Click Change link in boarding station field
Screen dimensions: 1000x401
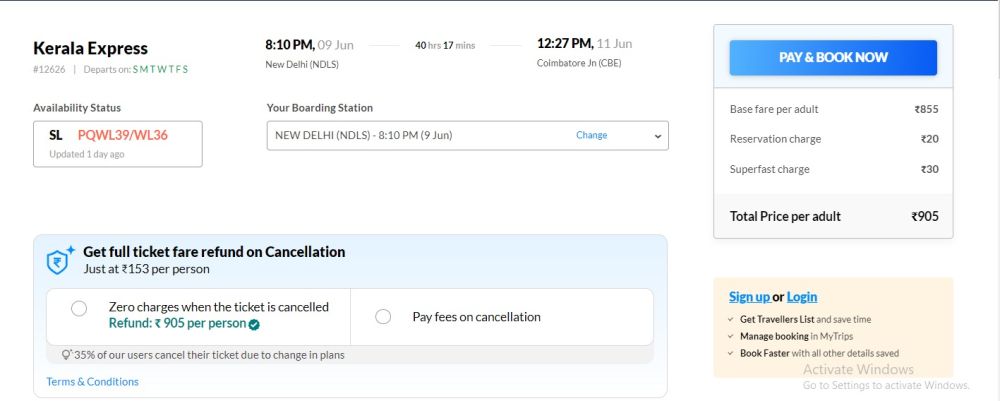(x=591, y=136)
